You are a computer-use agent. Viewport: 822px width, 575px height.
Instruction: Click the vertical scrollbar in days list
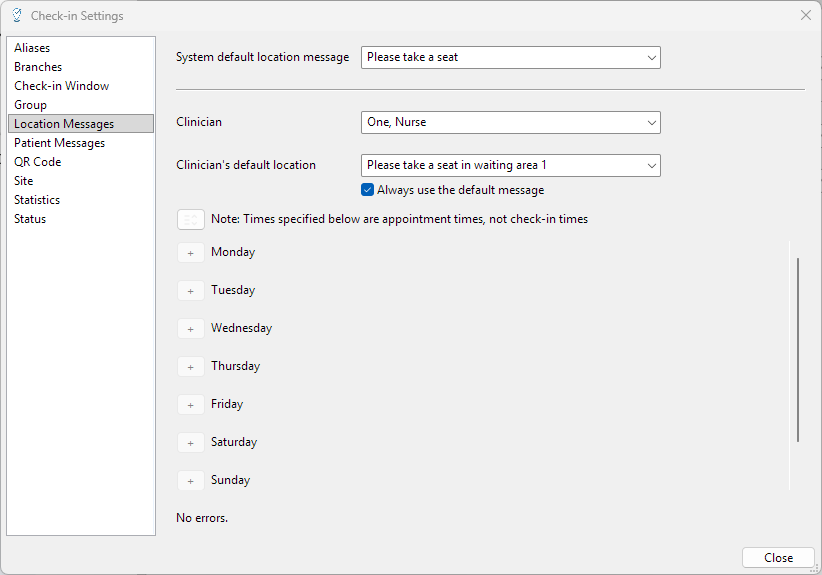797,350
